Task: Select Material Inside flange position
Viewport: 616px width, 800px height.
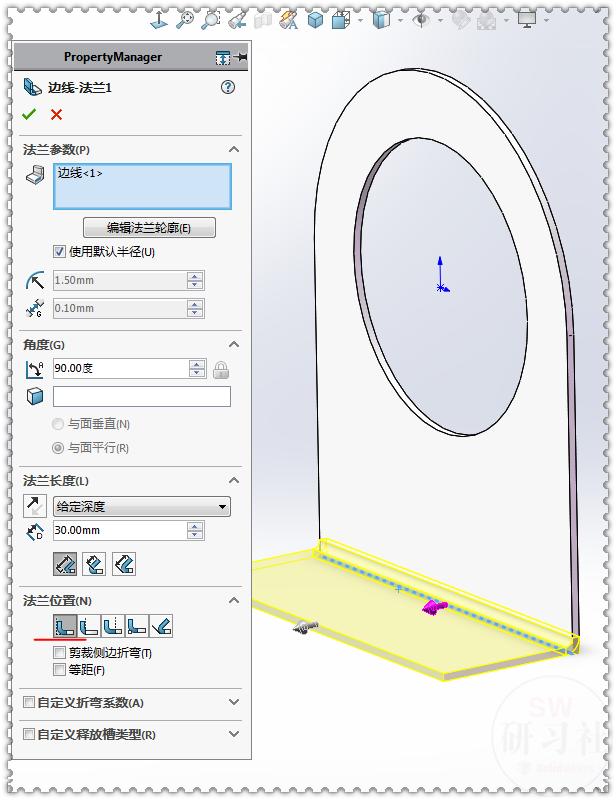Action: [x=65, y=626]
